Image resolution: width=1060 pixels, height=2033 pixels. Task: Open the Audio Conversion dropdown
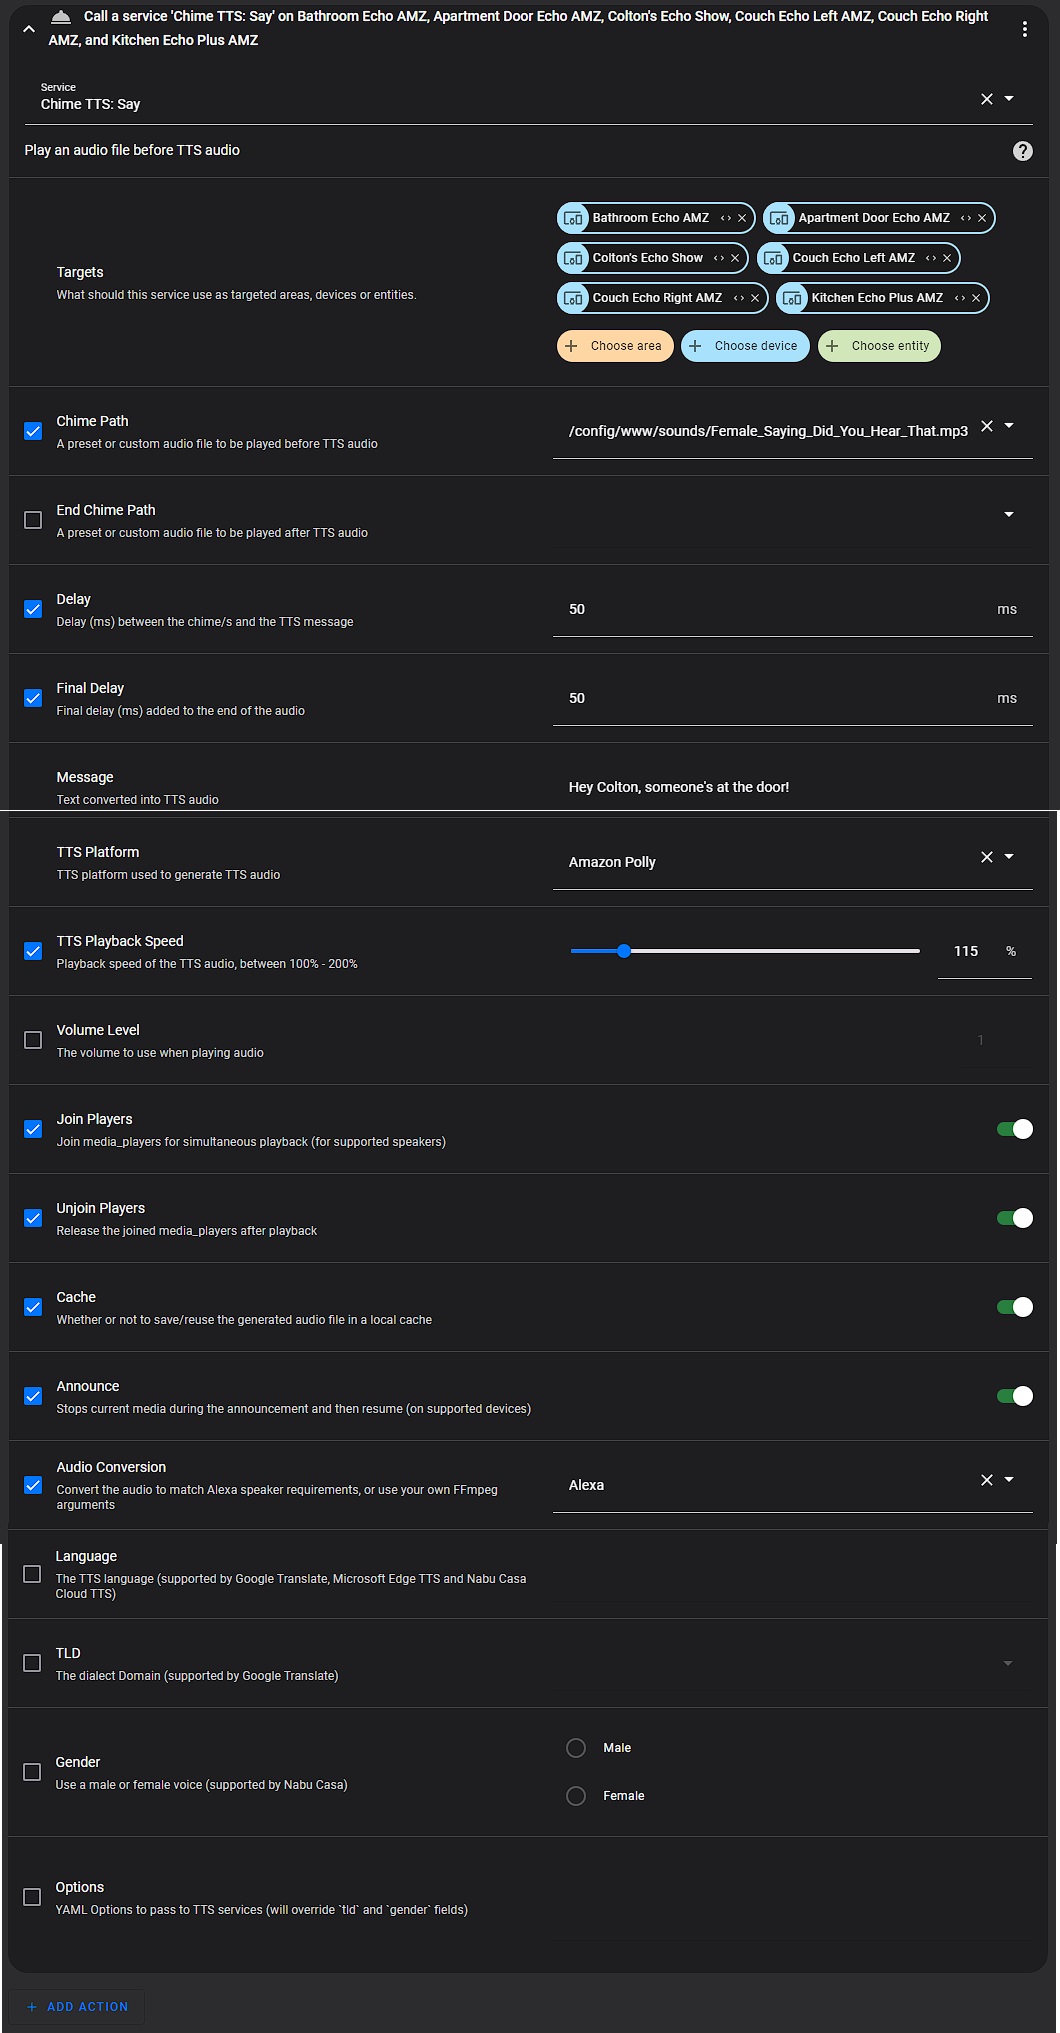[x=1009, y=1480]
